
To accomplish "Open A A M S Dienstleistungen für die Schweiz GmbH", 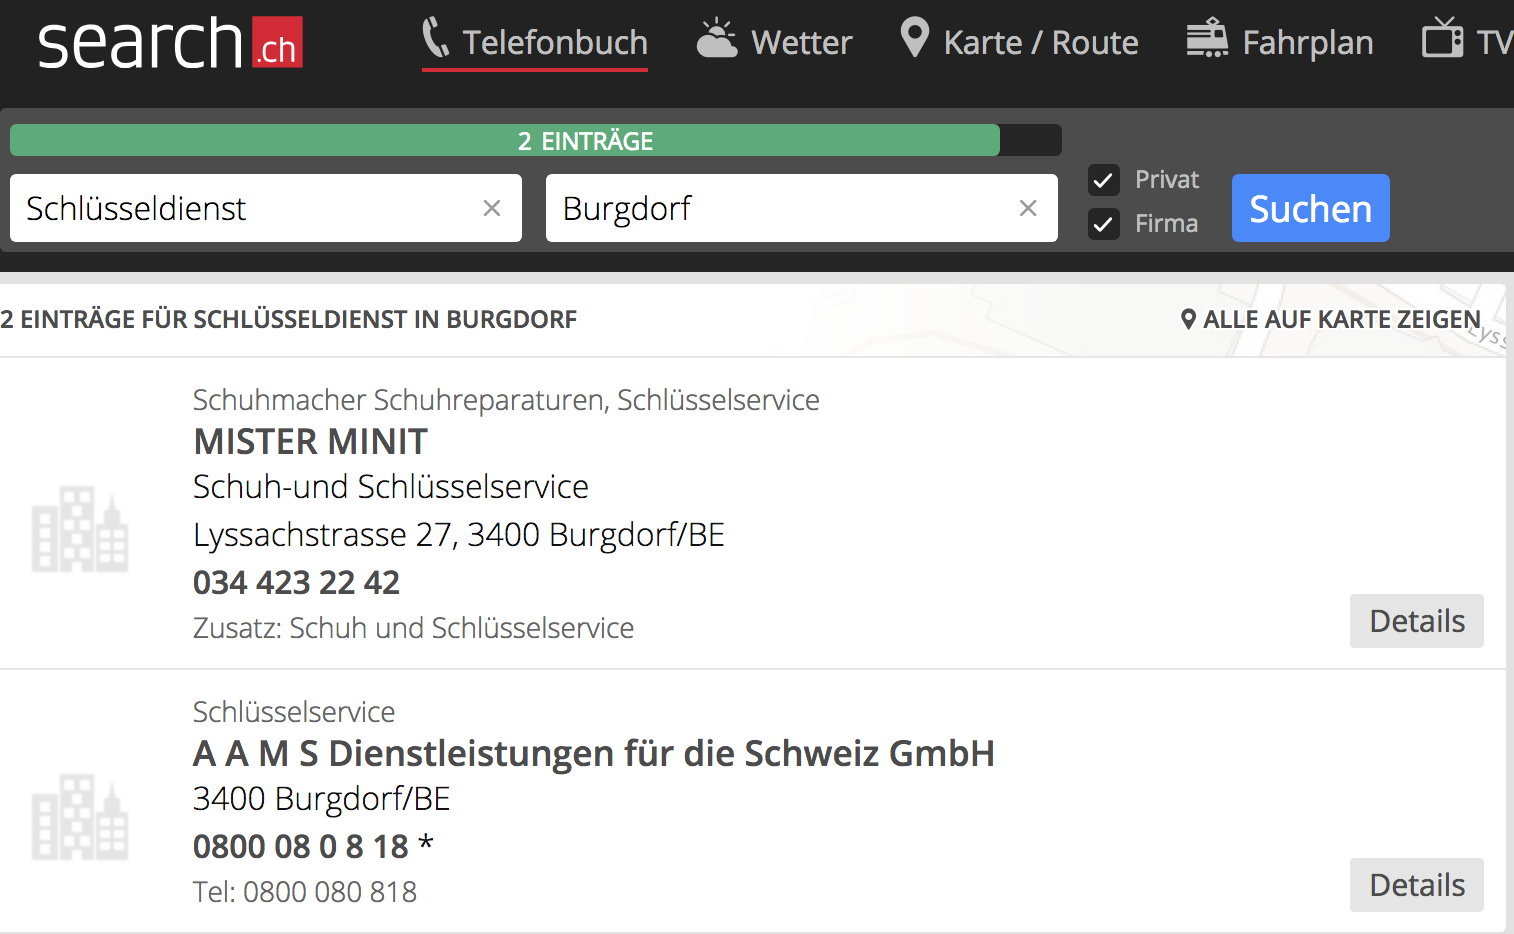I will [594, 753].
